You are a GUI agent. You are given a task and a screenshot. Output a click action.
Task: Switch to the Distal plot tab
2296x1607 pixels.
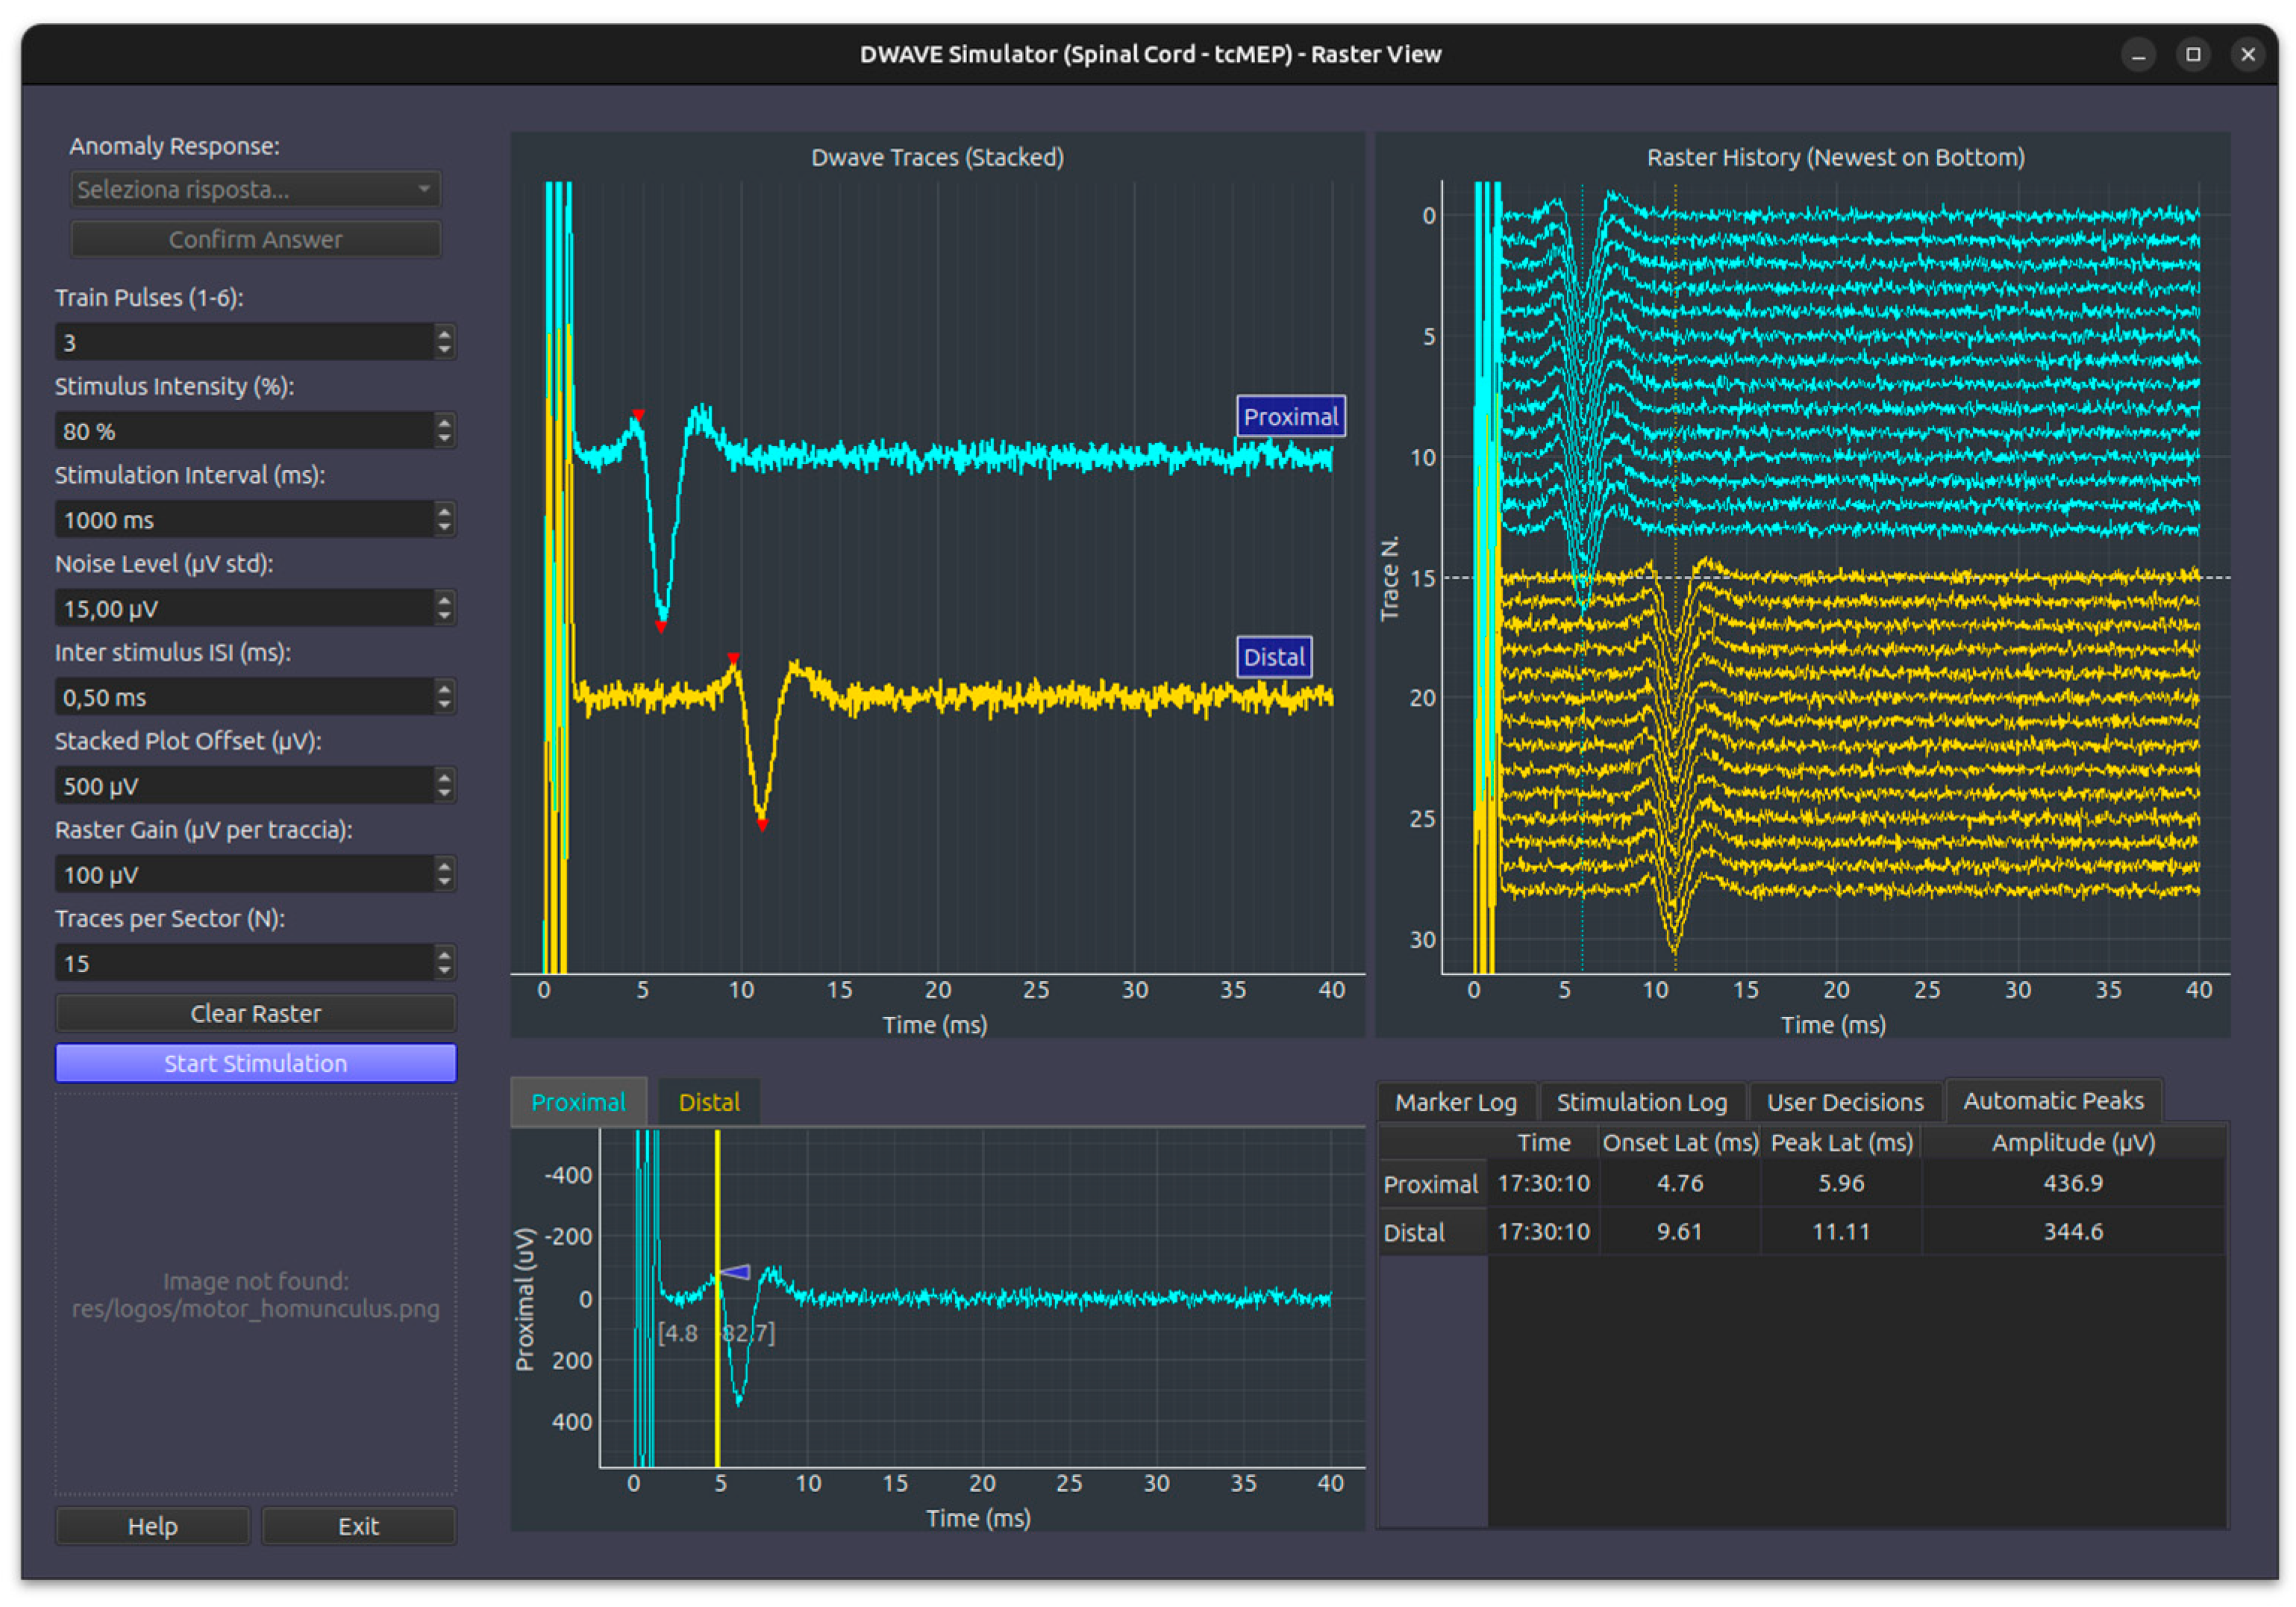coord(708,1102)
